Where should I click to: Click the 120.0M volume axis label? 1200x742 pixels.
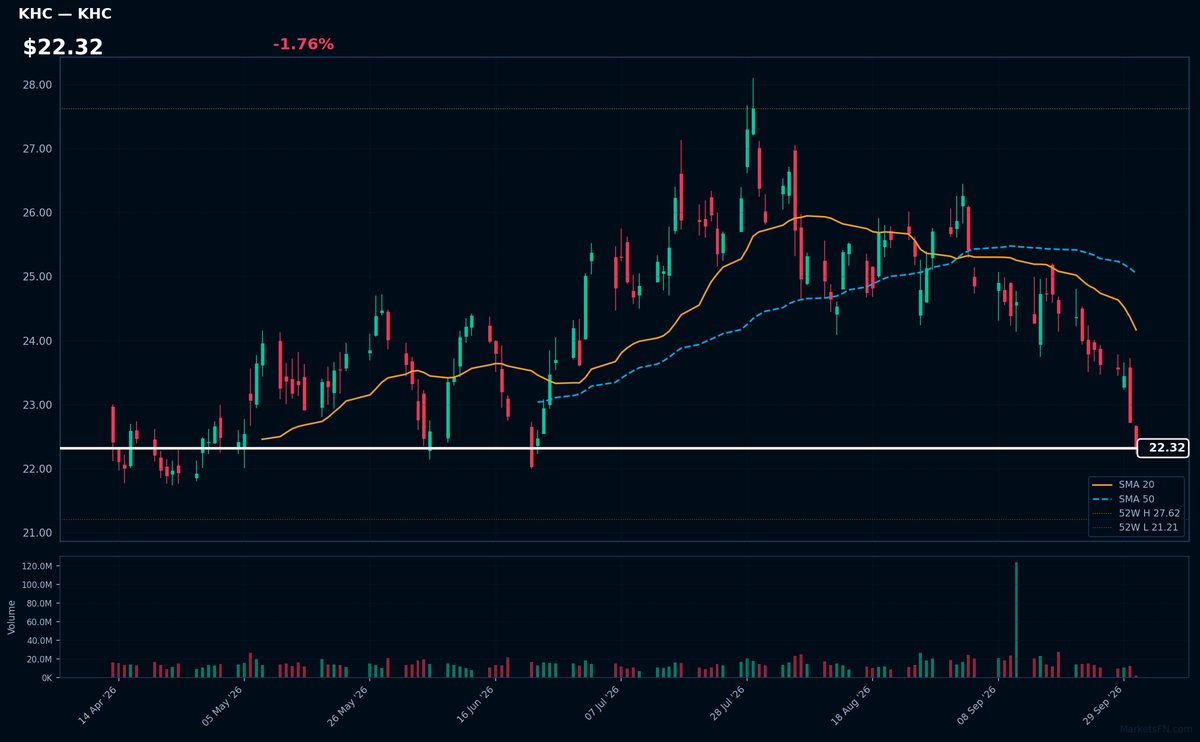click(36, 567)
